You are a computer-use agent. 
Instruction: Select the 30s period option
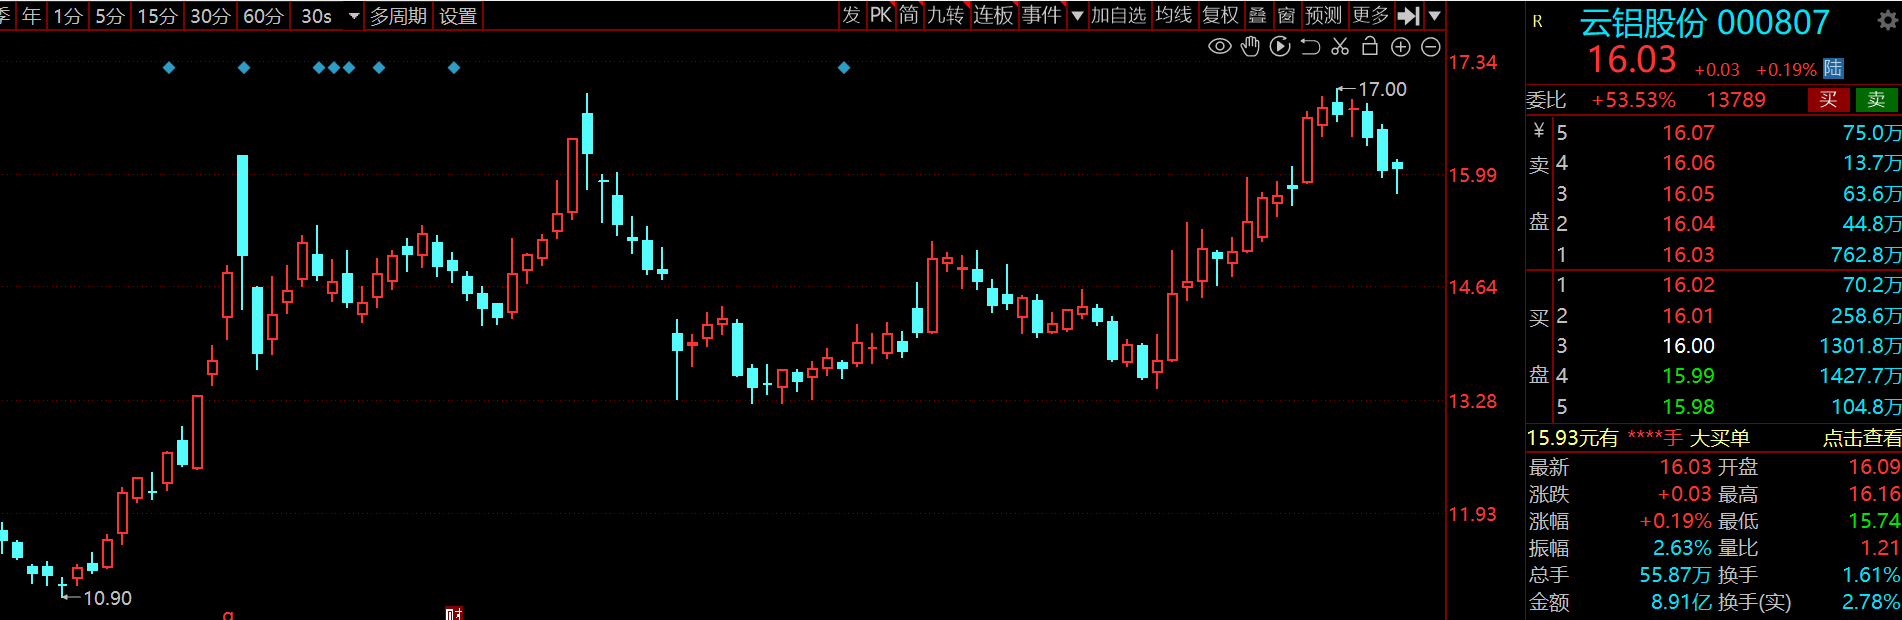[x=317, y=16]
